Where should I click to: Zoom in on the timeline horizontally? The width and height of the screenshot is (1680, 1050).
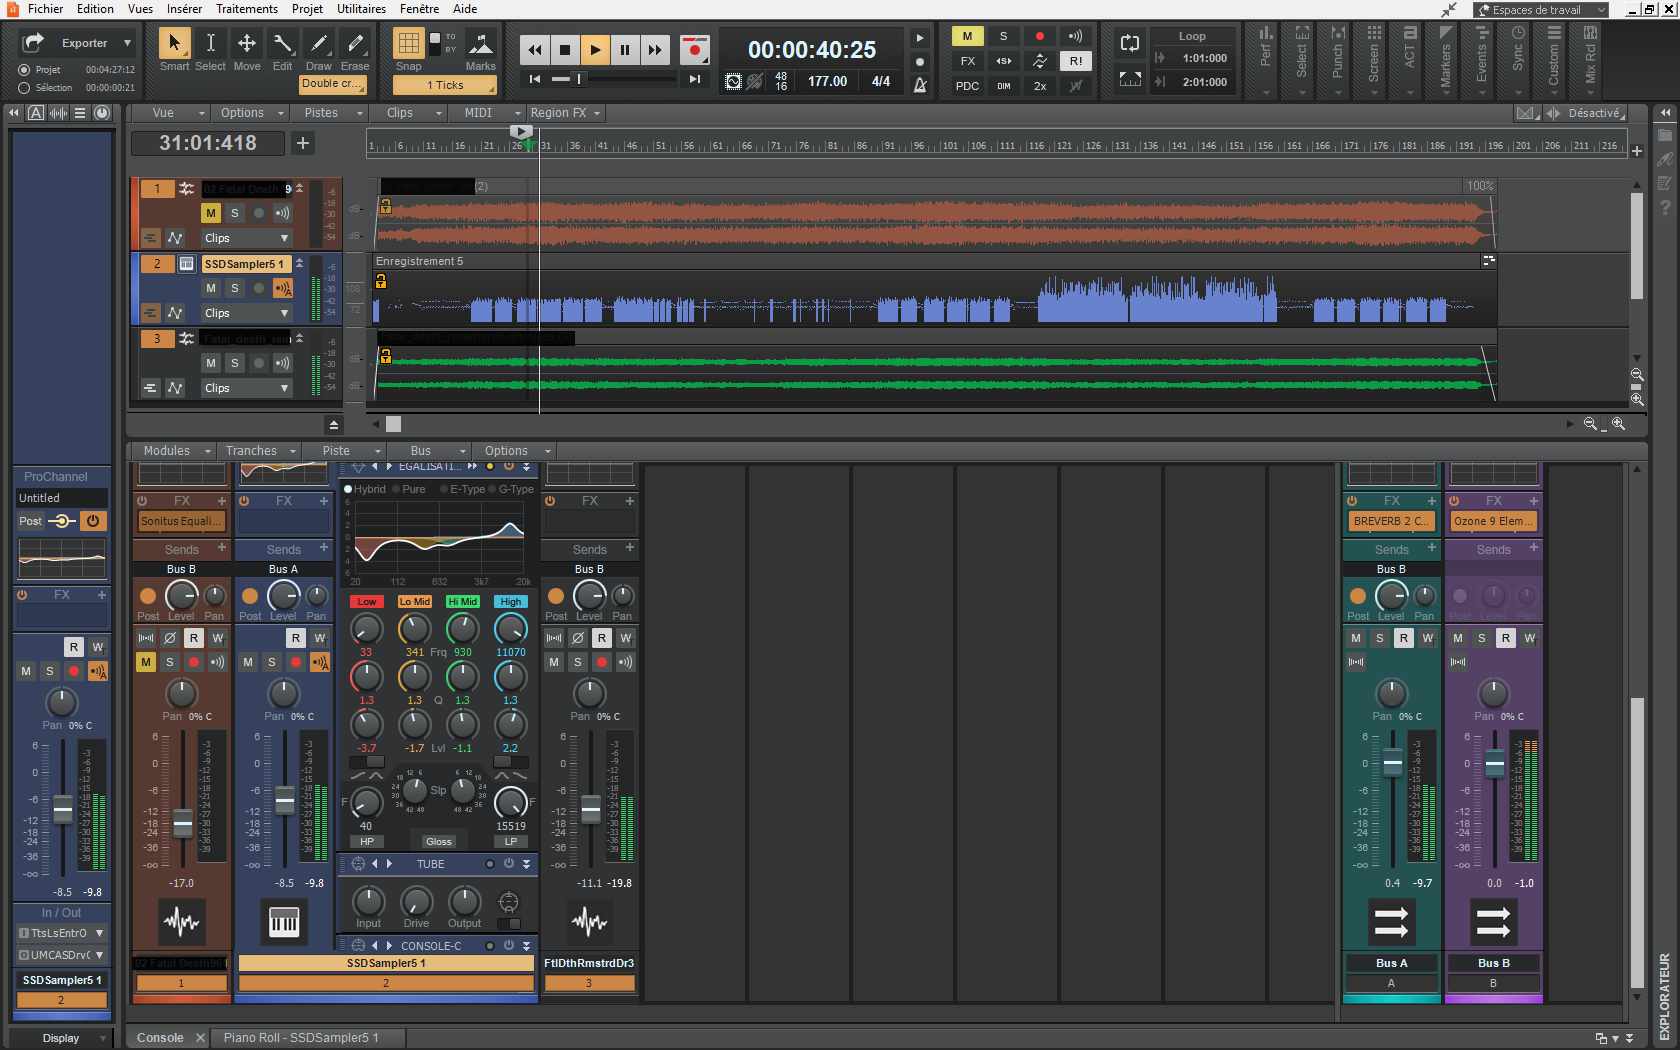tap(1618, 424)
